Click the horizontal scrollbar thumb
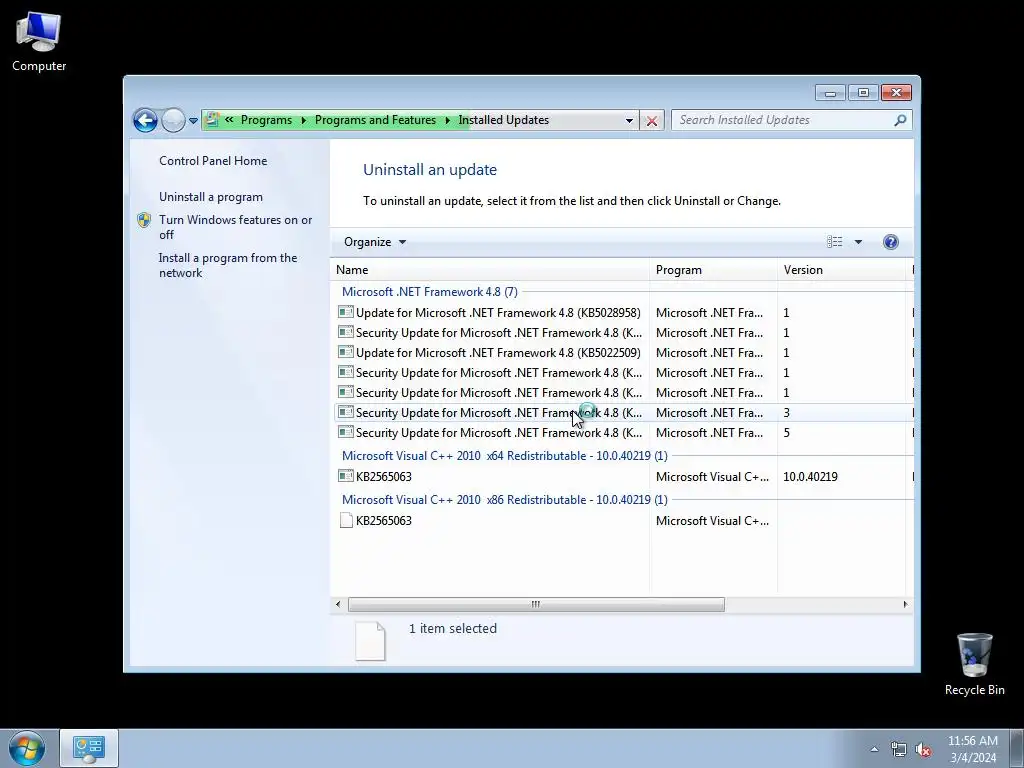1024x768 pixels. pyautogui.click(x=536, y=604)
